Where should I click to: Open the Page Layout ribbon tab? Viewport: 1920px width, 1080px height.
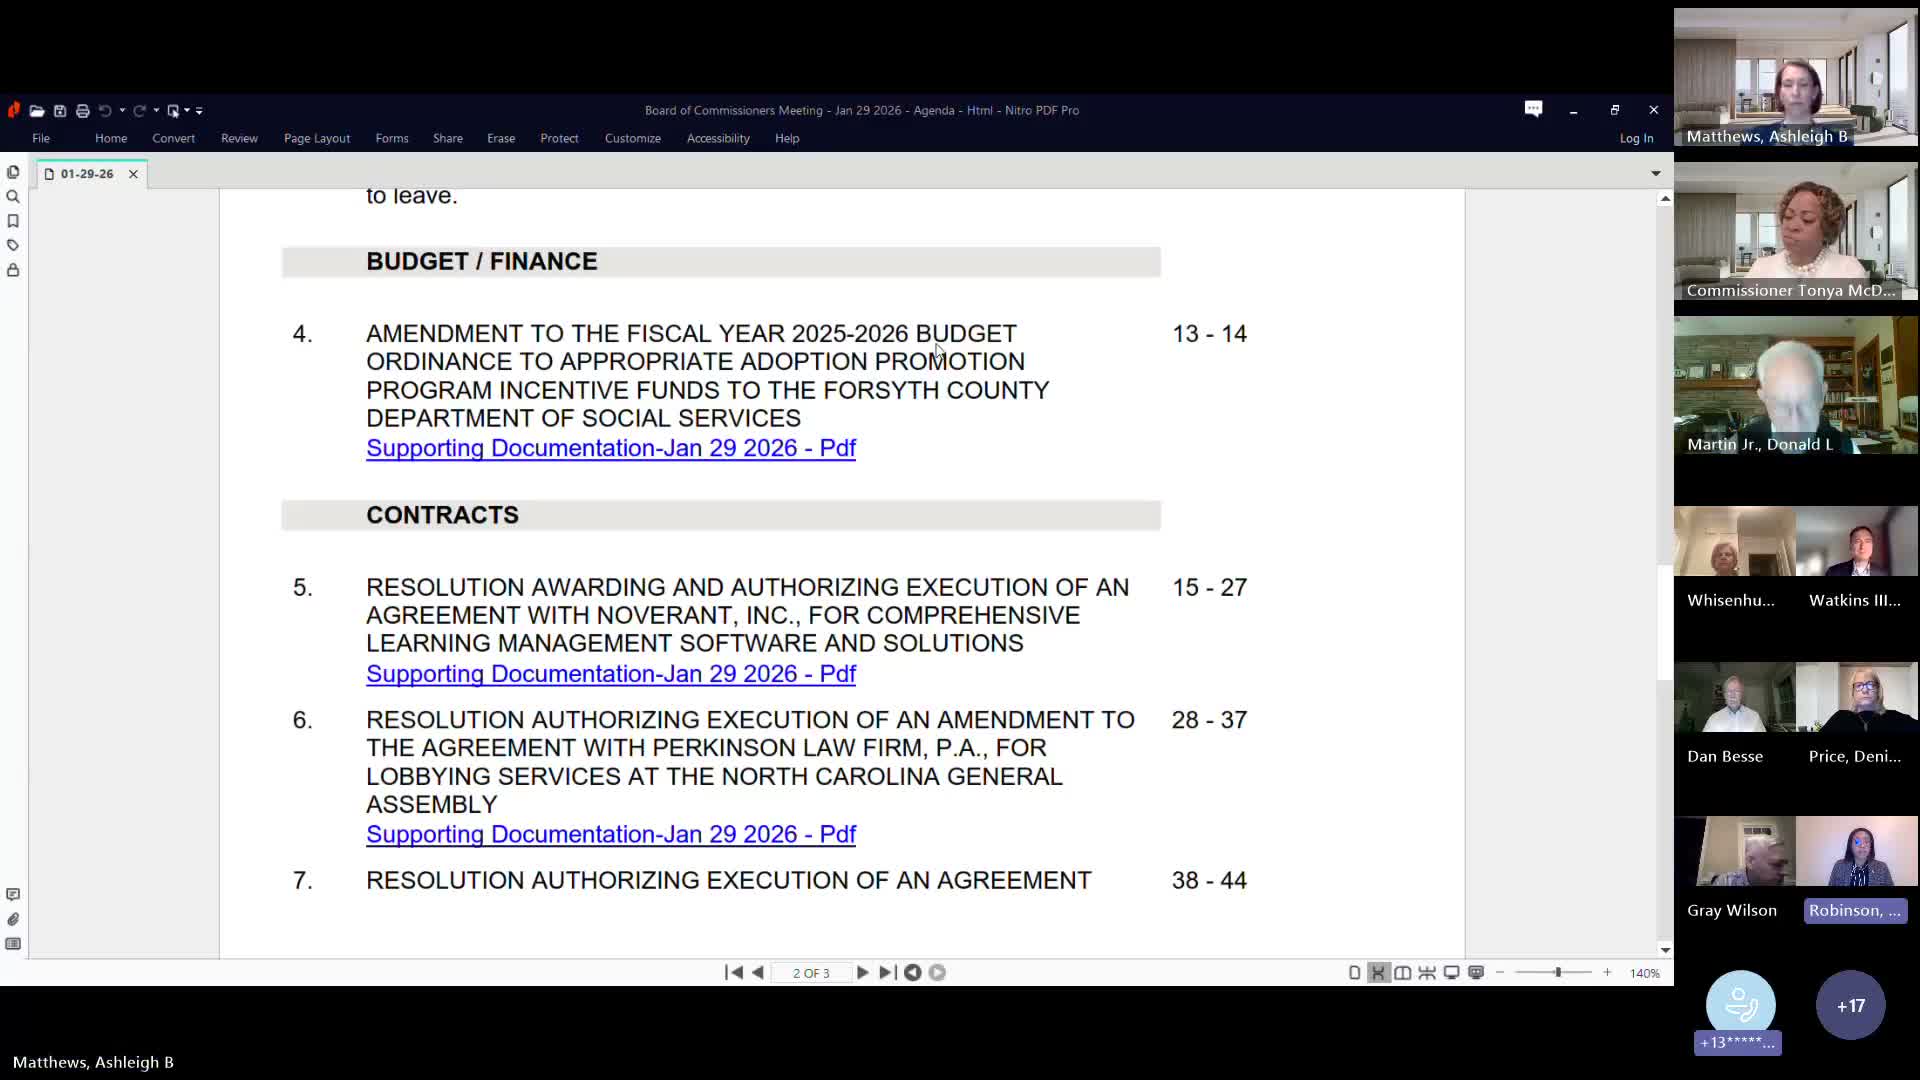pyautogui.click(x=316, y=138)
